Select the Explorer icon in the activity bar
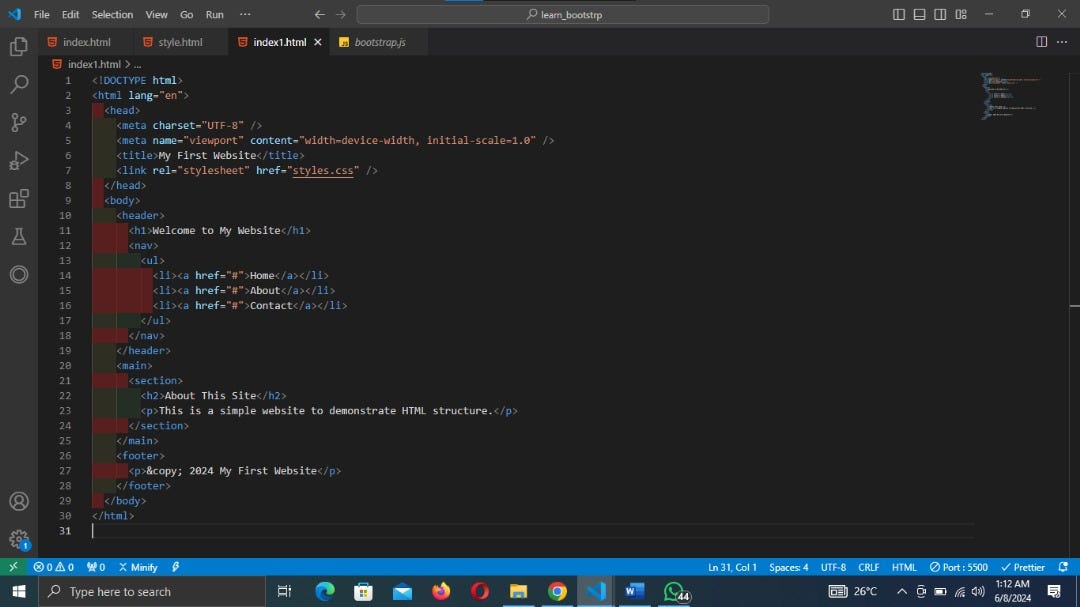The height and width of the screenshot is (607, 1080). (x=18, y=46)
